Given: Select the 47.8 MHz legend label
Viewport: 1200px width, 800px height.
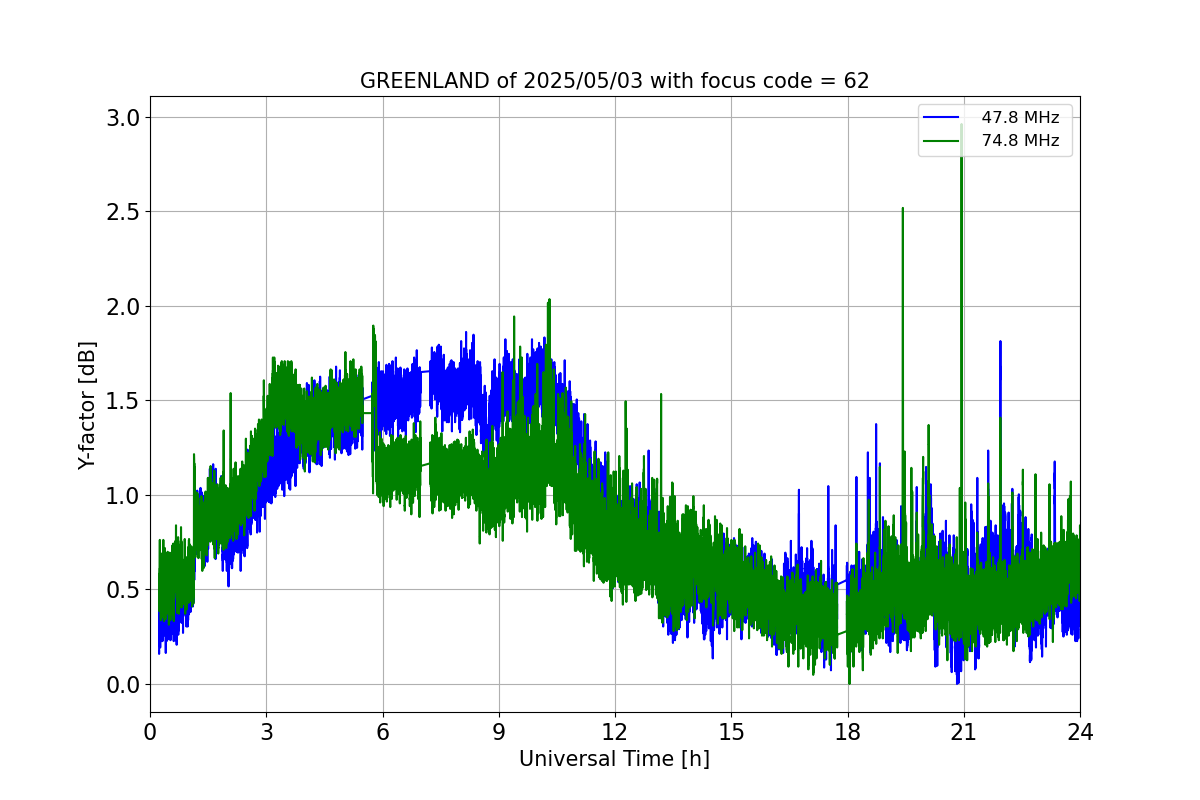Looking at the screenshot, I should point(1020,118).
